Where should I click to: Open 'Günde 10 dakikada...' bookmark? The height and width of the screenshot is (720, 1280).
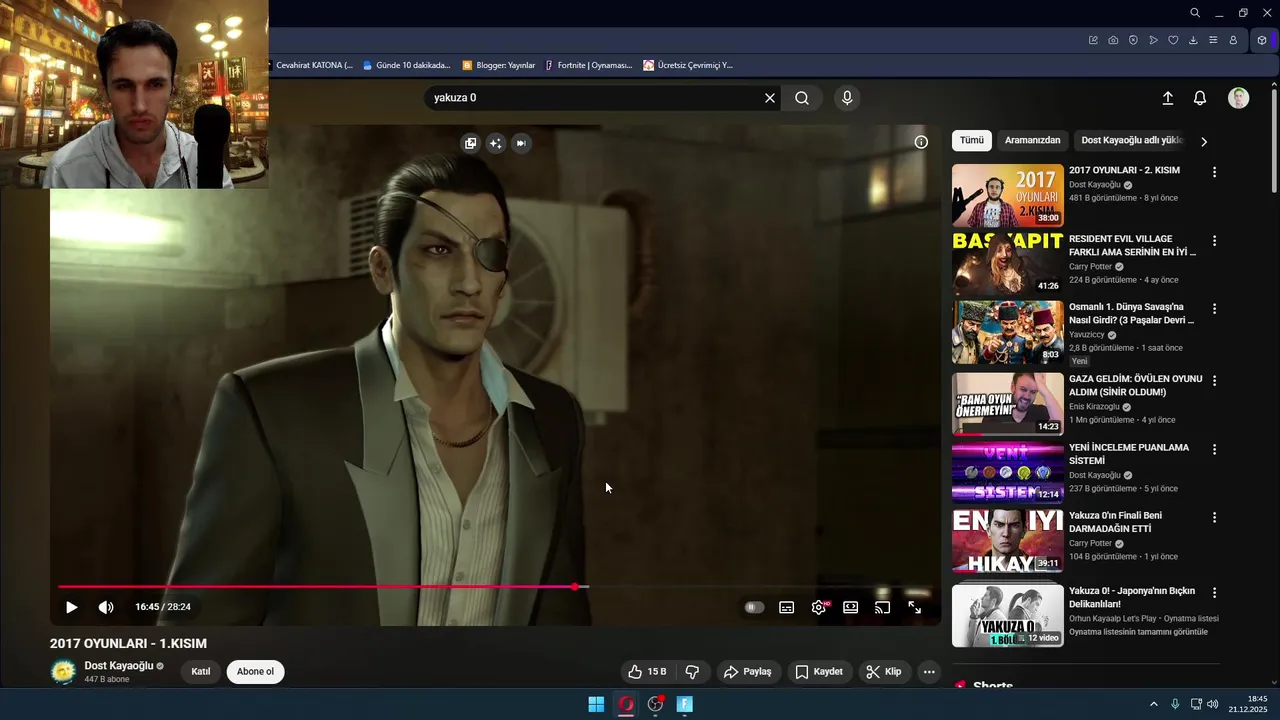[x=407, y=65]
